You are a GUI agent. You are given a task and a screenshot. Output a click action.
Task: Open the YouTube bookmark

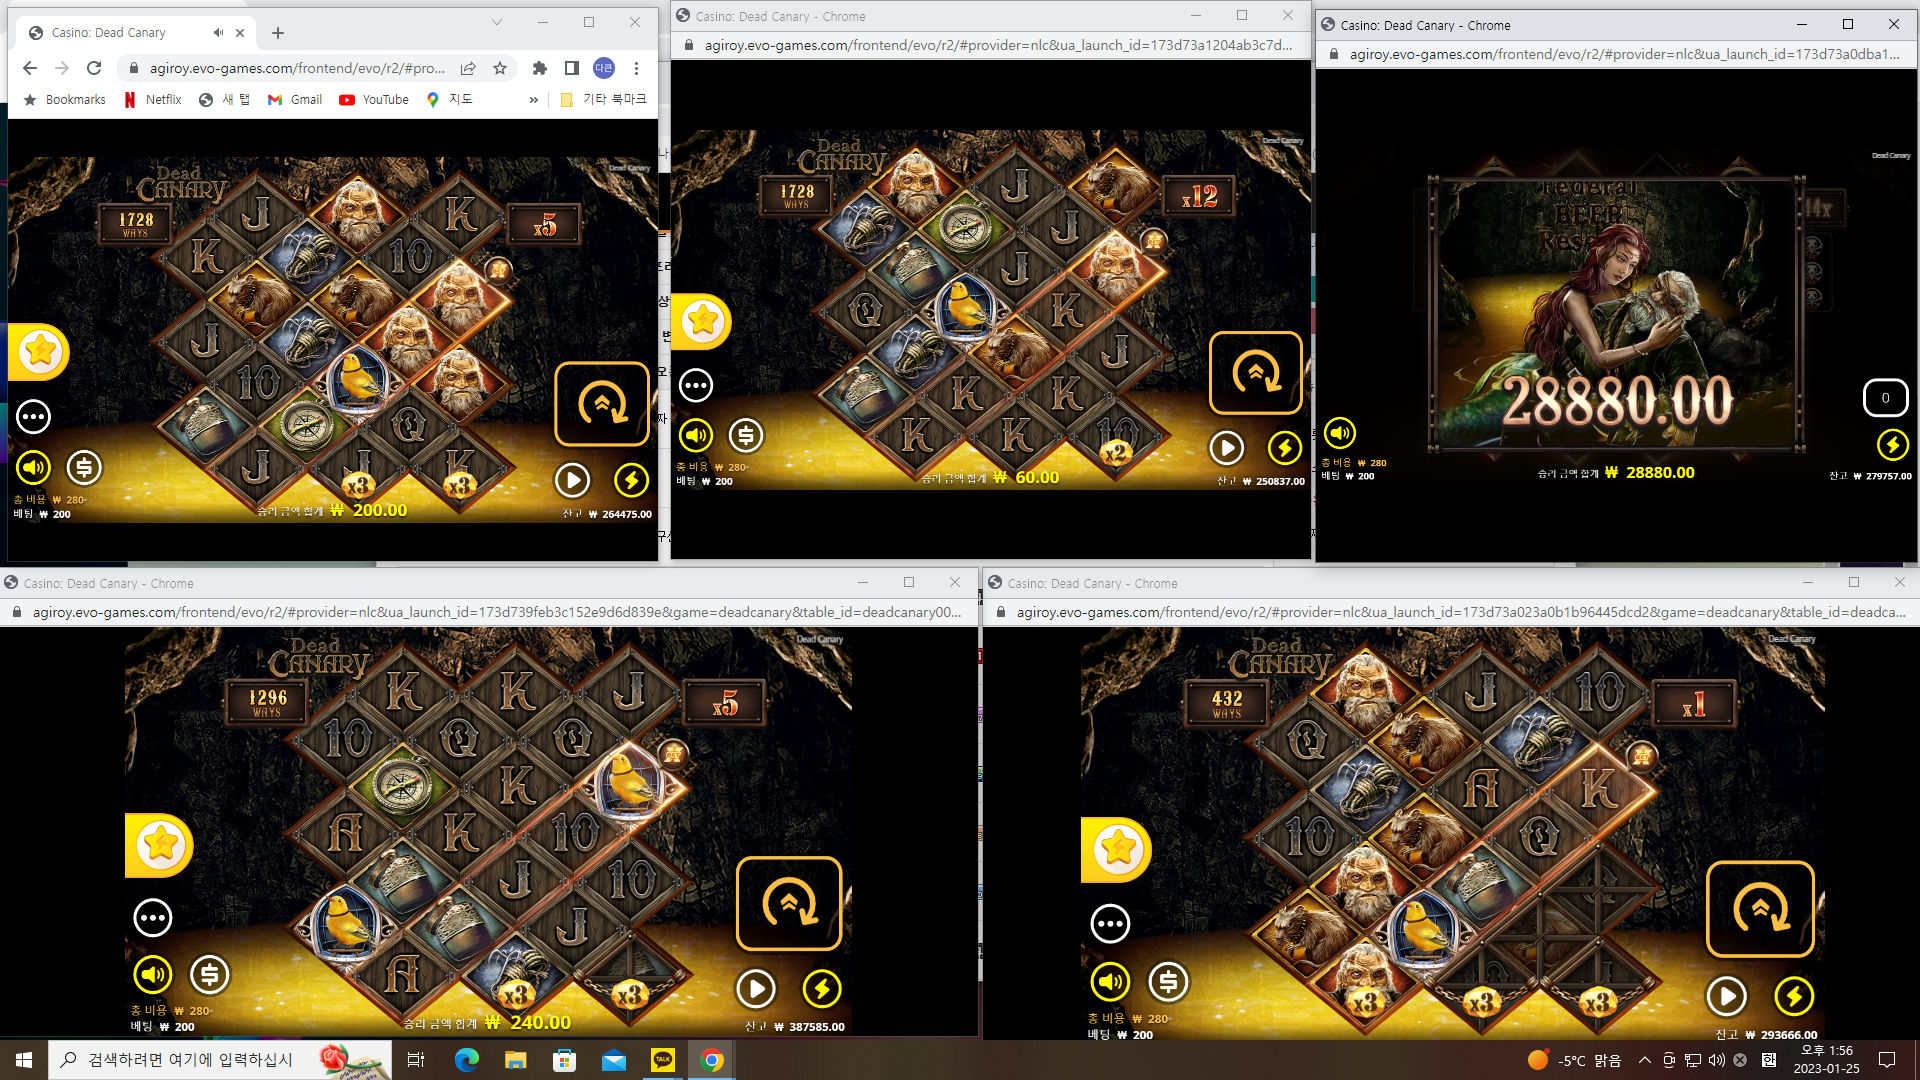pos(374,99)
